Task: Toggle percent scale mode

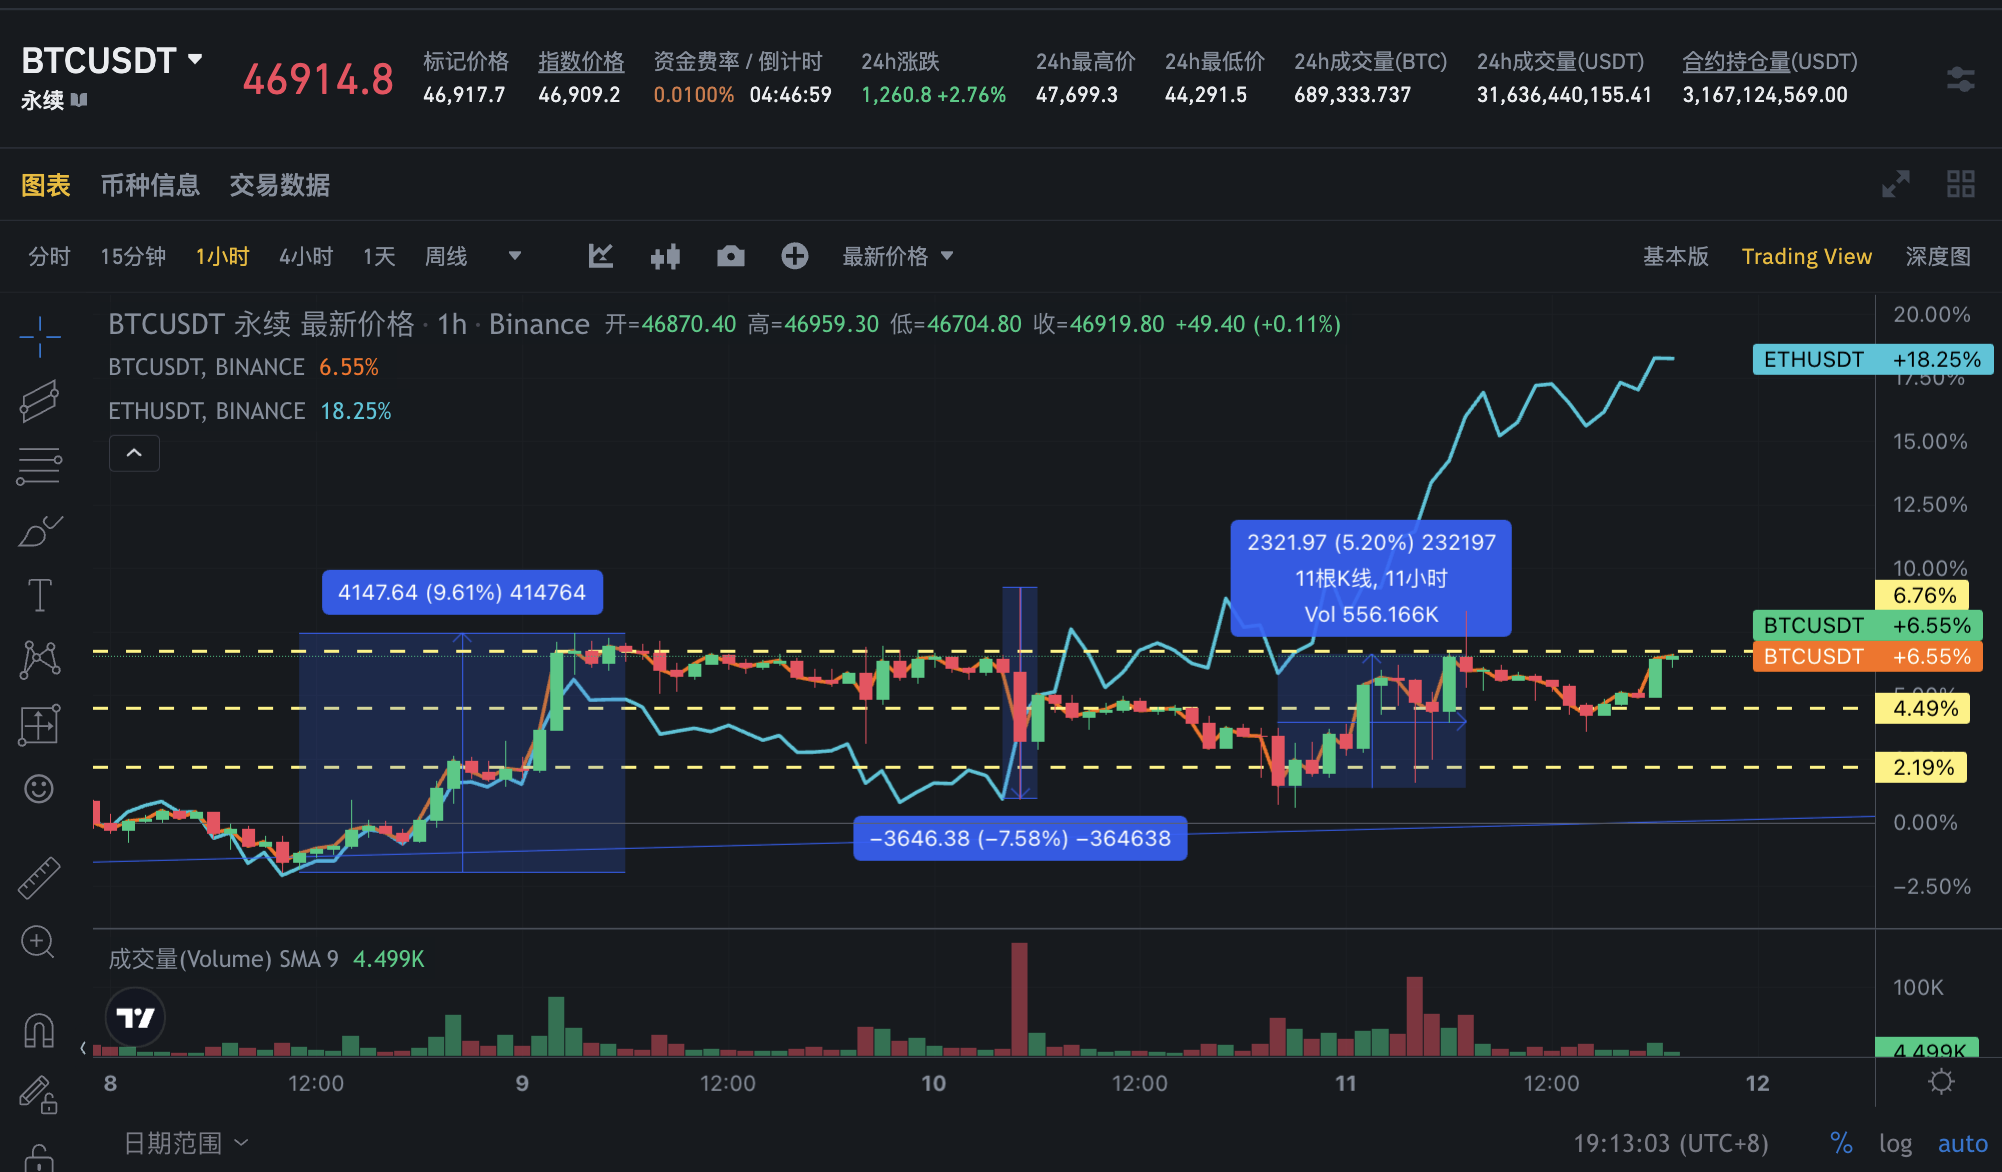Action: click(1841, 1143)
